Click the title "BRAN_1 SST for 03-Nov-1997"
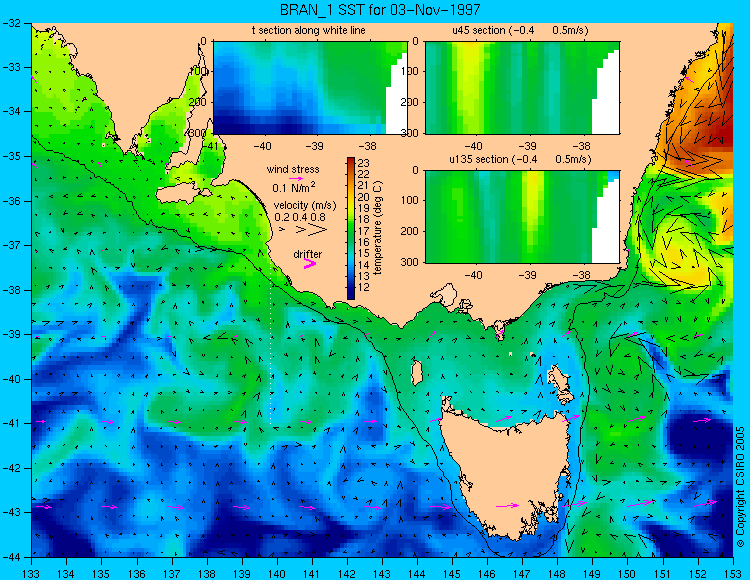Viewport: 750px width, 580px height. click(x=380, y=10)
